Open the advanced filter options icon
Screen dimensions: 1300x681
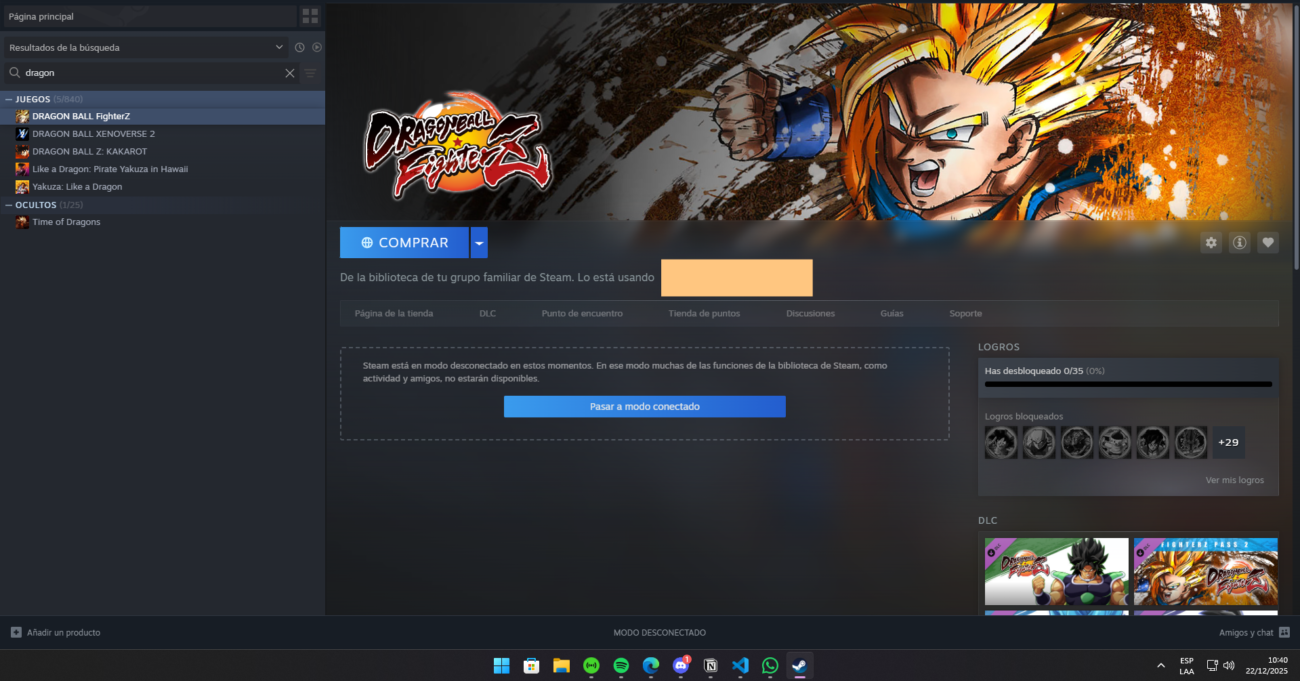click(x=310, y=73)
